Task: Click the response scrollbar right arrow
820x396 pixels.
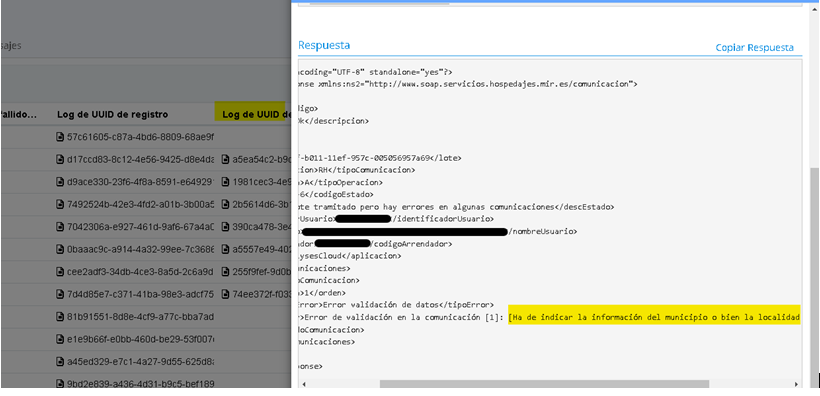Action: (796, 384)
